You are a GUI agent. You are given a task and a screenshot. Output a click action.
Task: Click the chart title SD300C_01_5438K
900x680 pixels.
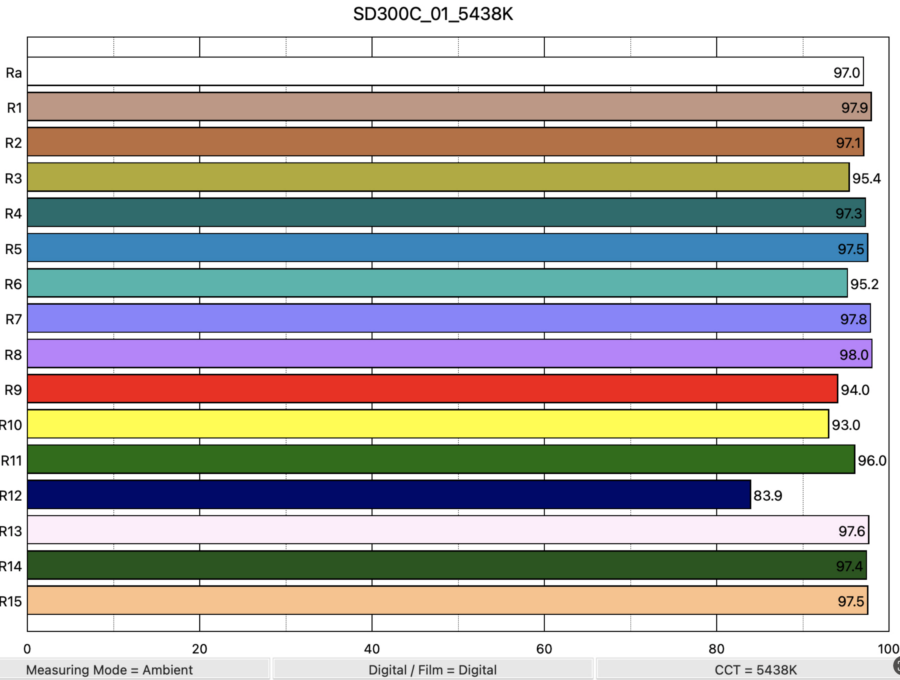tap(433, 15)
